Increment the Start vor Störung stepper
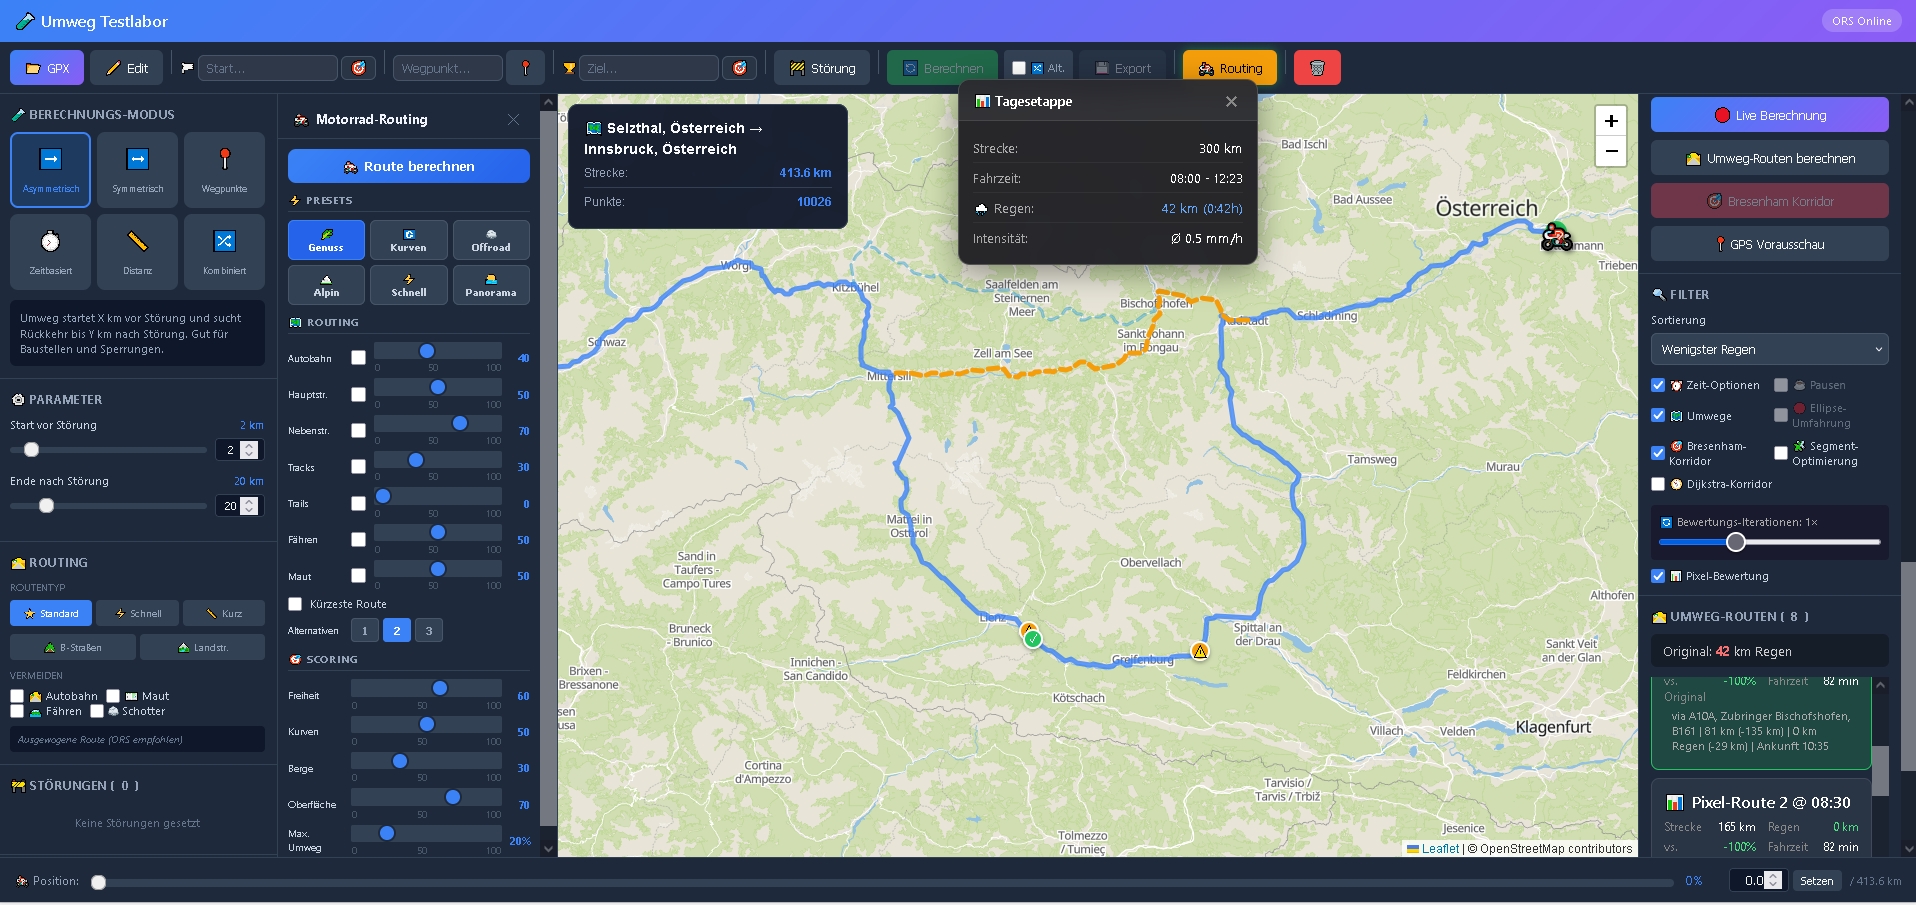Image resolution: width=1916 pixels, height=905 pixels. point(250,445)
